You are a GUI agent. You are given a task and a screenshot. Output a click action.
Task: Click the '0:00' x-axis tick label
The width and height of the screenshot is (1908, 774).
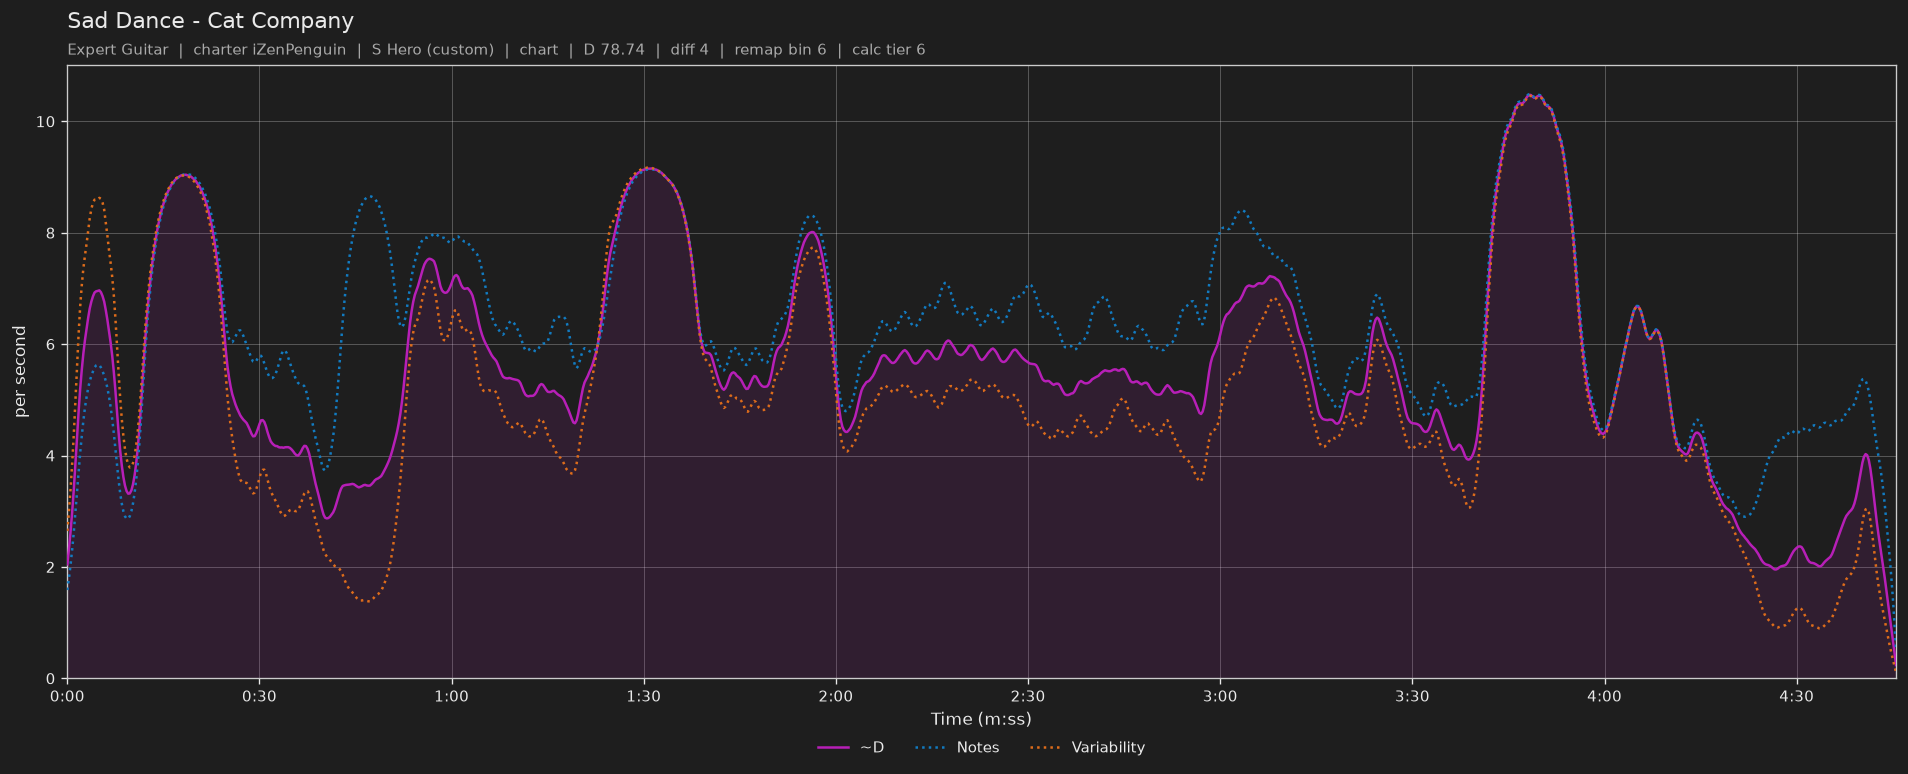click(x=67, y=696)
